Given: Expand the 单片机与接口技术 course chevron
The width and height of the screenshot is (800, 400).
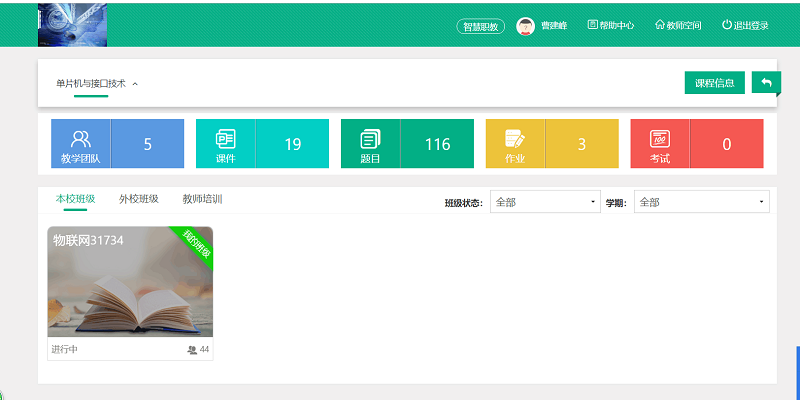Looking at the screenshot, I should click(x=135, y=84).
